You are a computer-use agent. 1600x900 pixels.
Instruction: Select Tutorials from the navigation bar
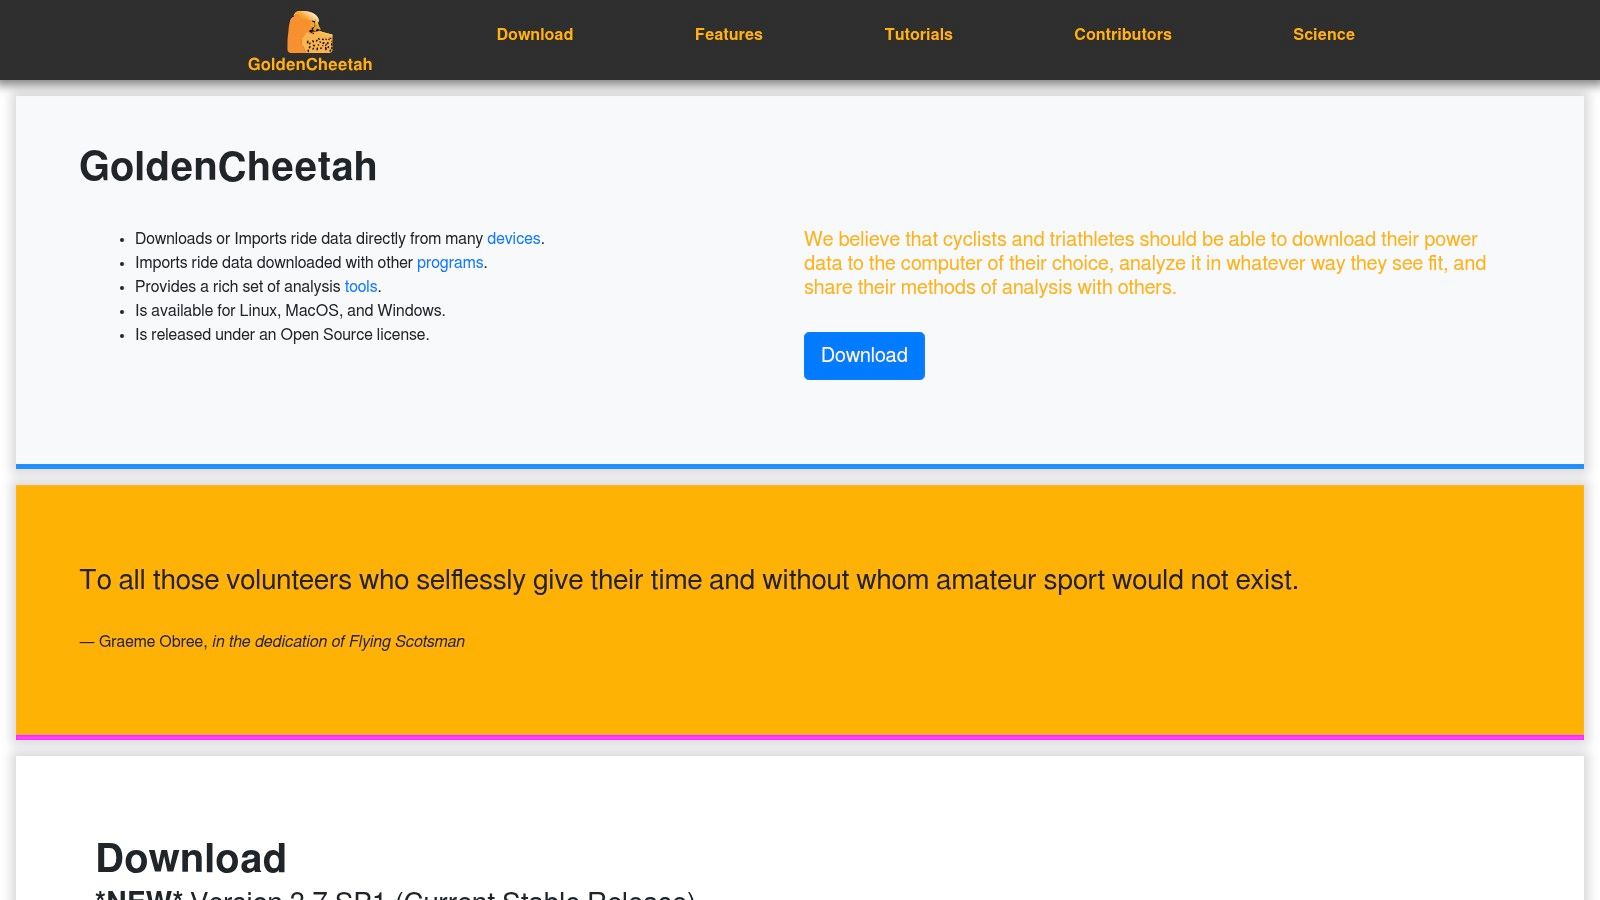point(919,34)
